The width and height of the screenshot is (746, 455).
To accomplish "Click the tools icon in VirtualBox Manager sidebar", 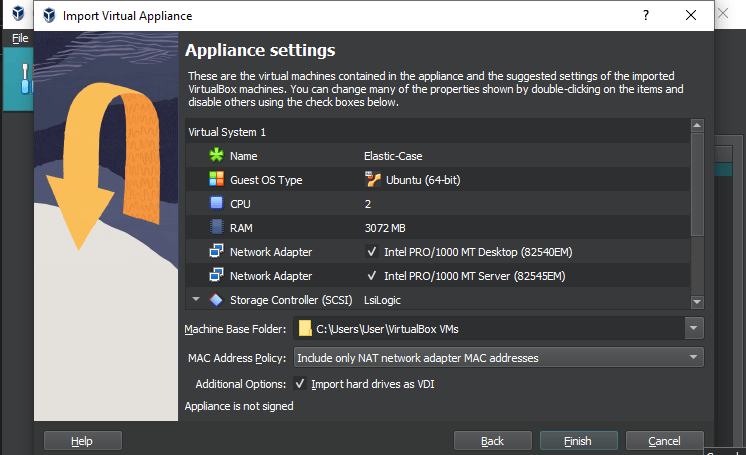I will pos(25,79).
